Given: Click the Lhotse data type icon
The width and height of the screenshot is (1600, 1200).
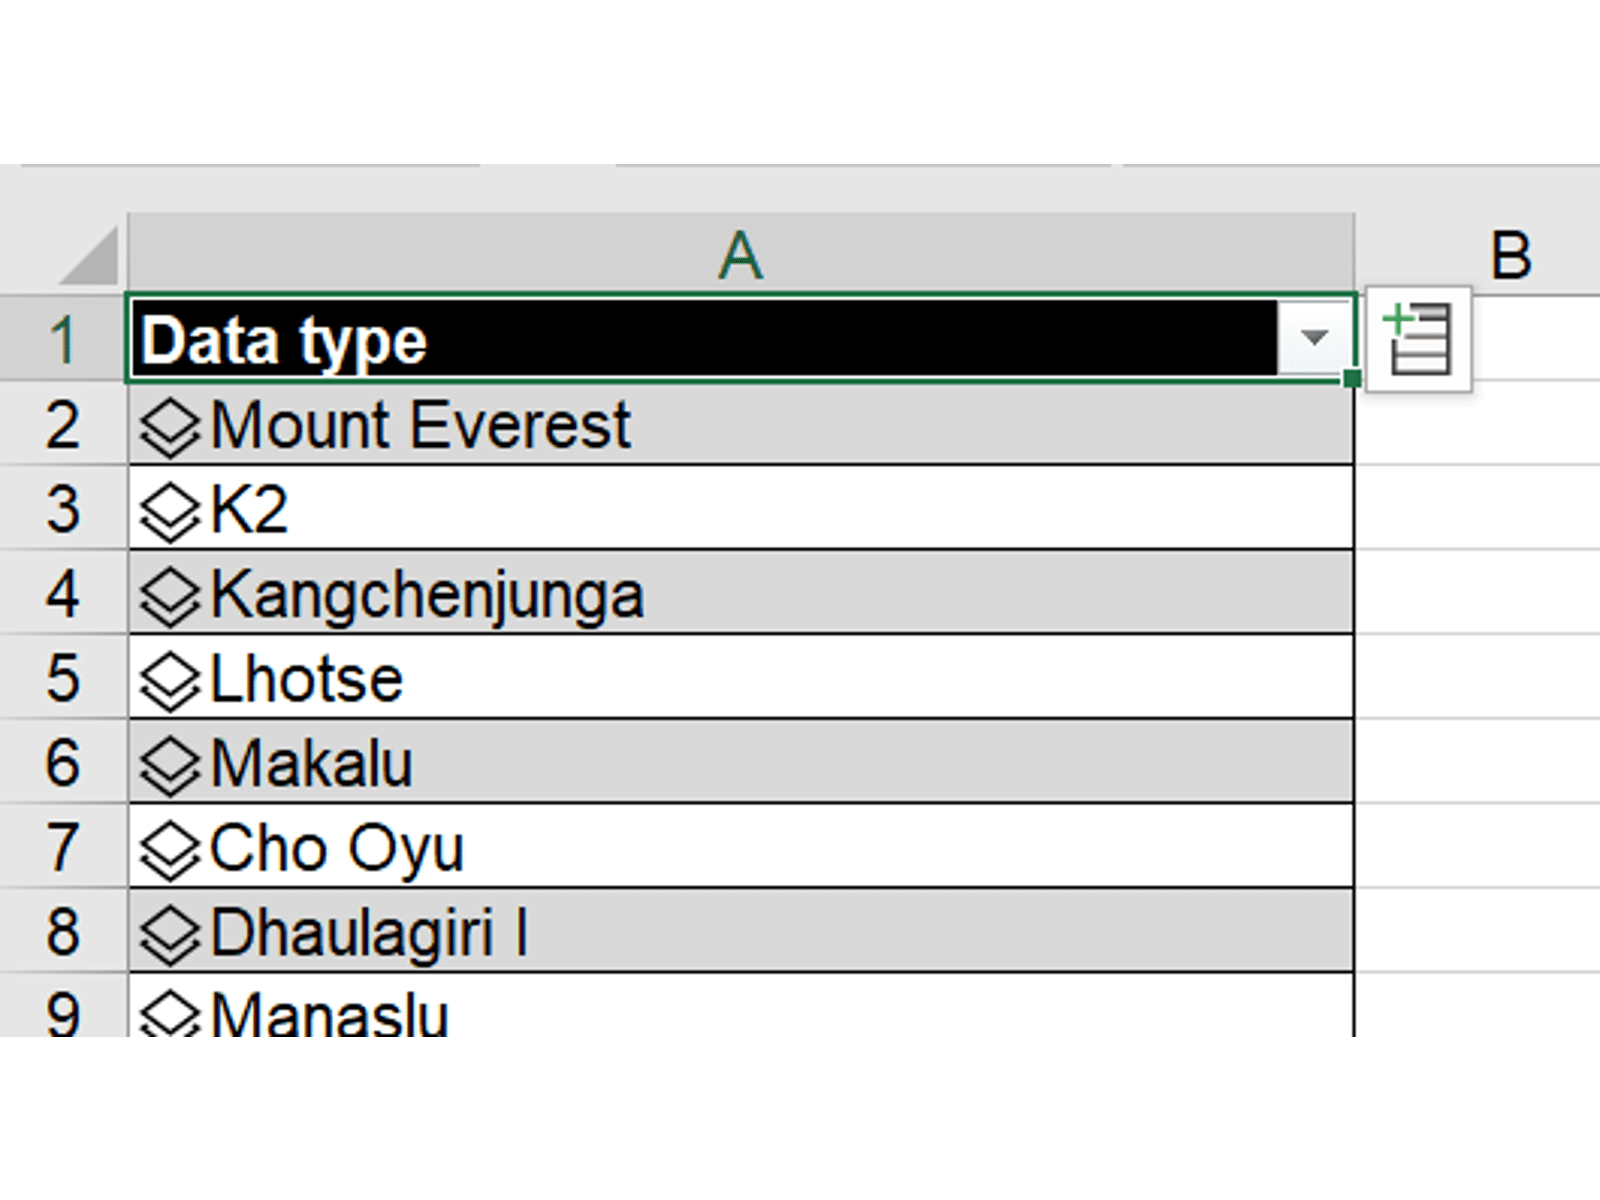Looking at the screenshot, I should (x=169, y=680).
